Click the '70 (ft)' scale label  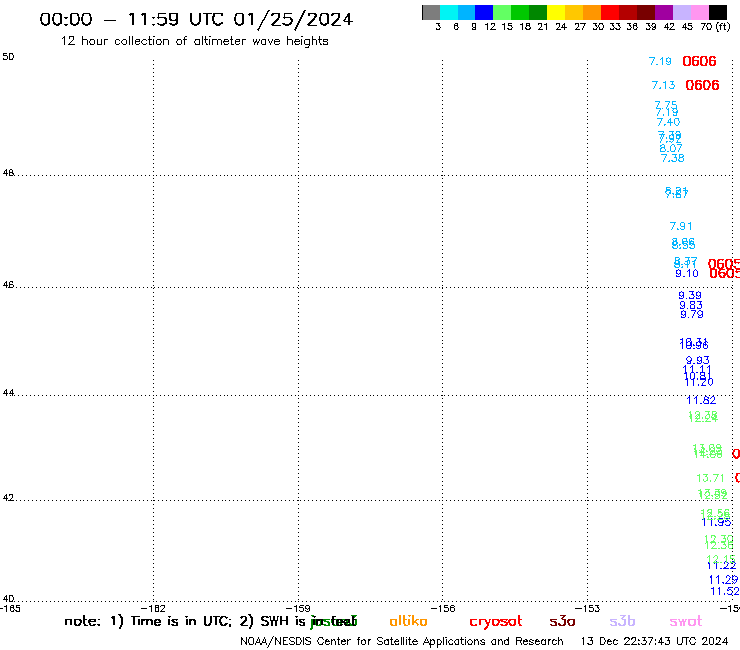click(x=715, y=26)
